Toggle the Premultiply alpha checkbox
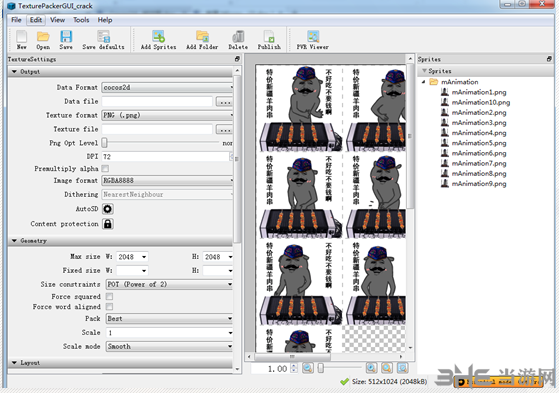The width and height of the screenshot is (559, 393). pos(105,168)
